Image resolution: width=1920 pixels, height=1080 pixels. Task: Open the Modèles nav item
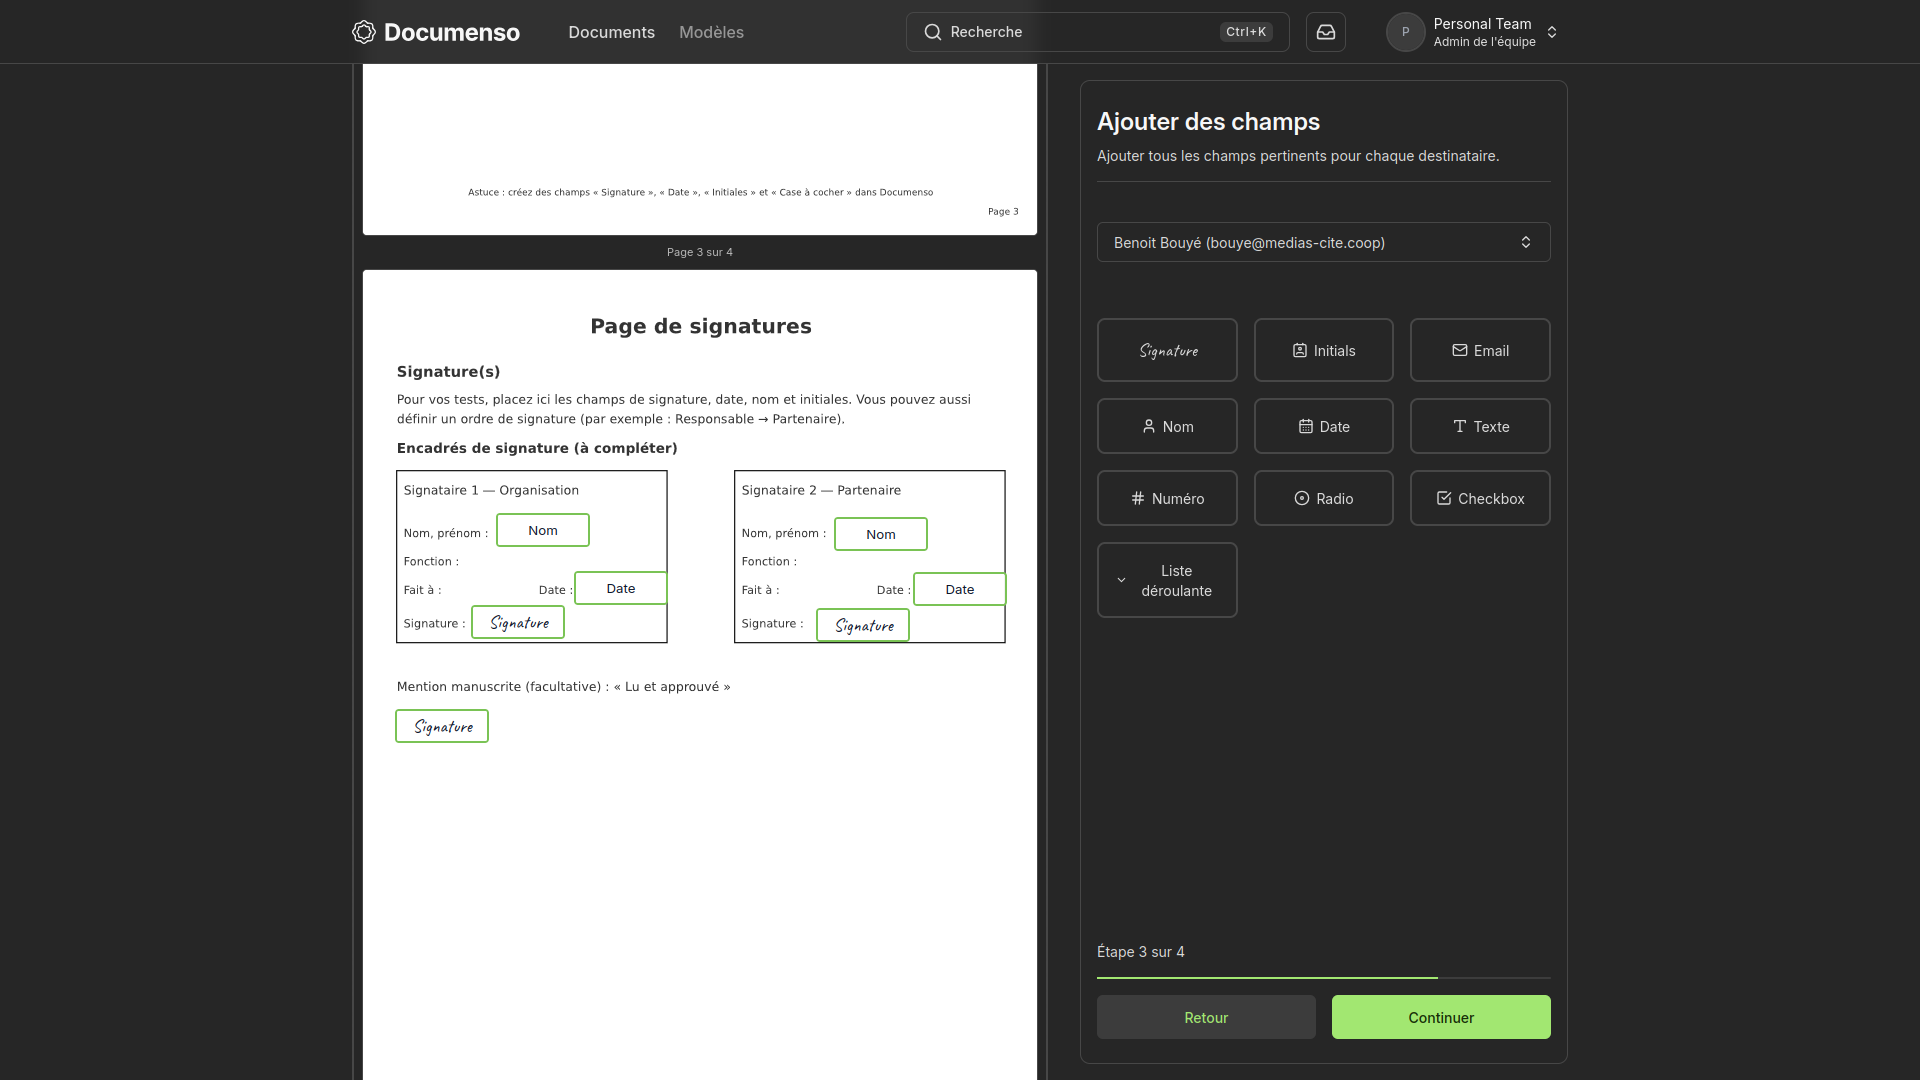point(711,32)
